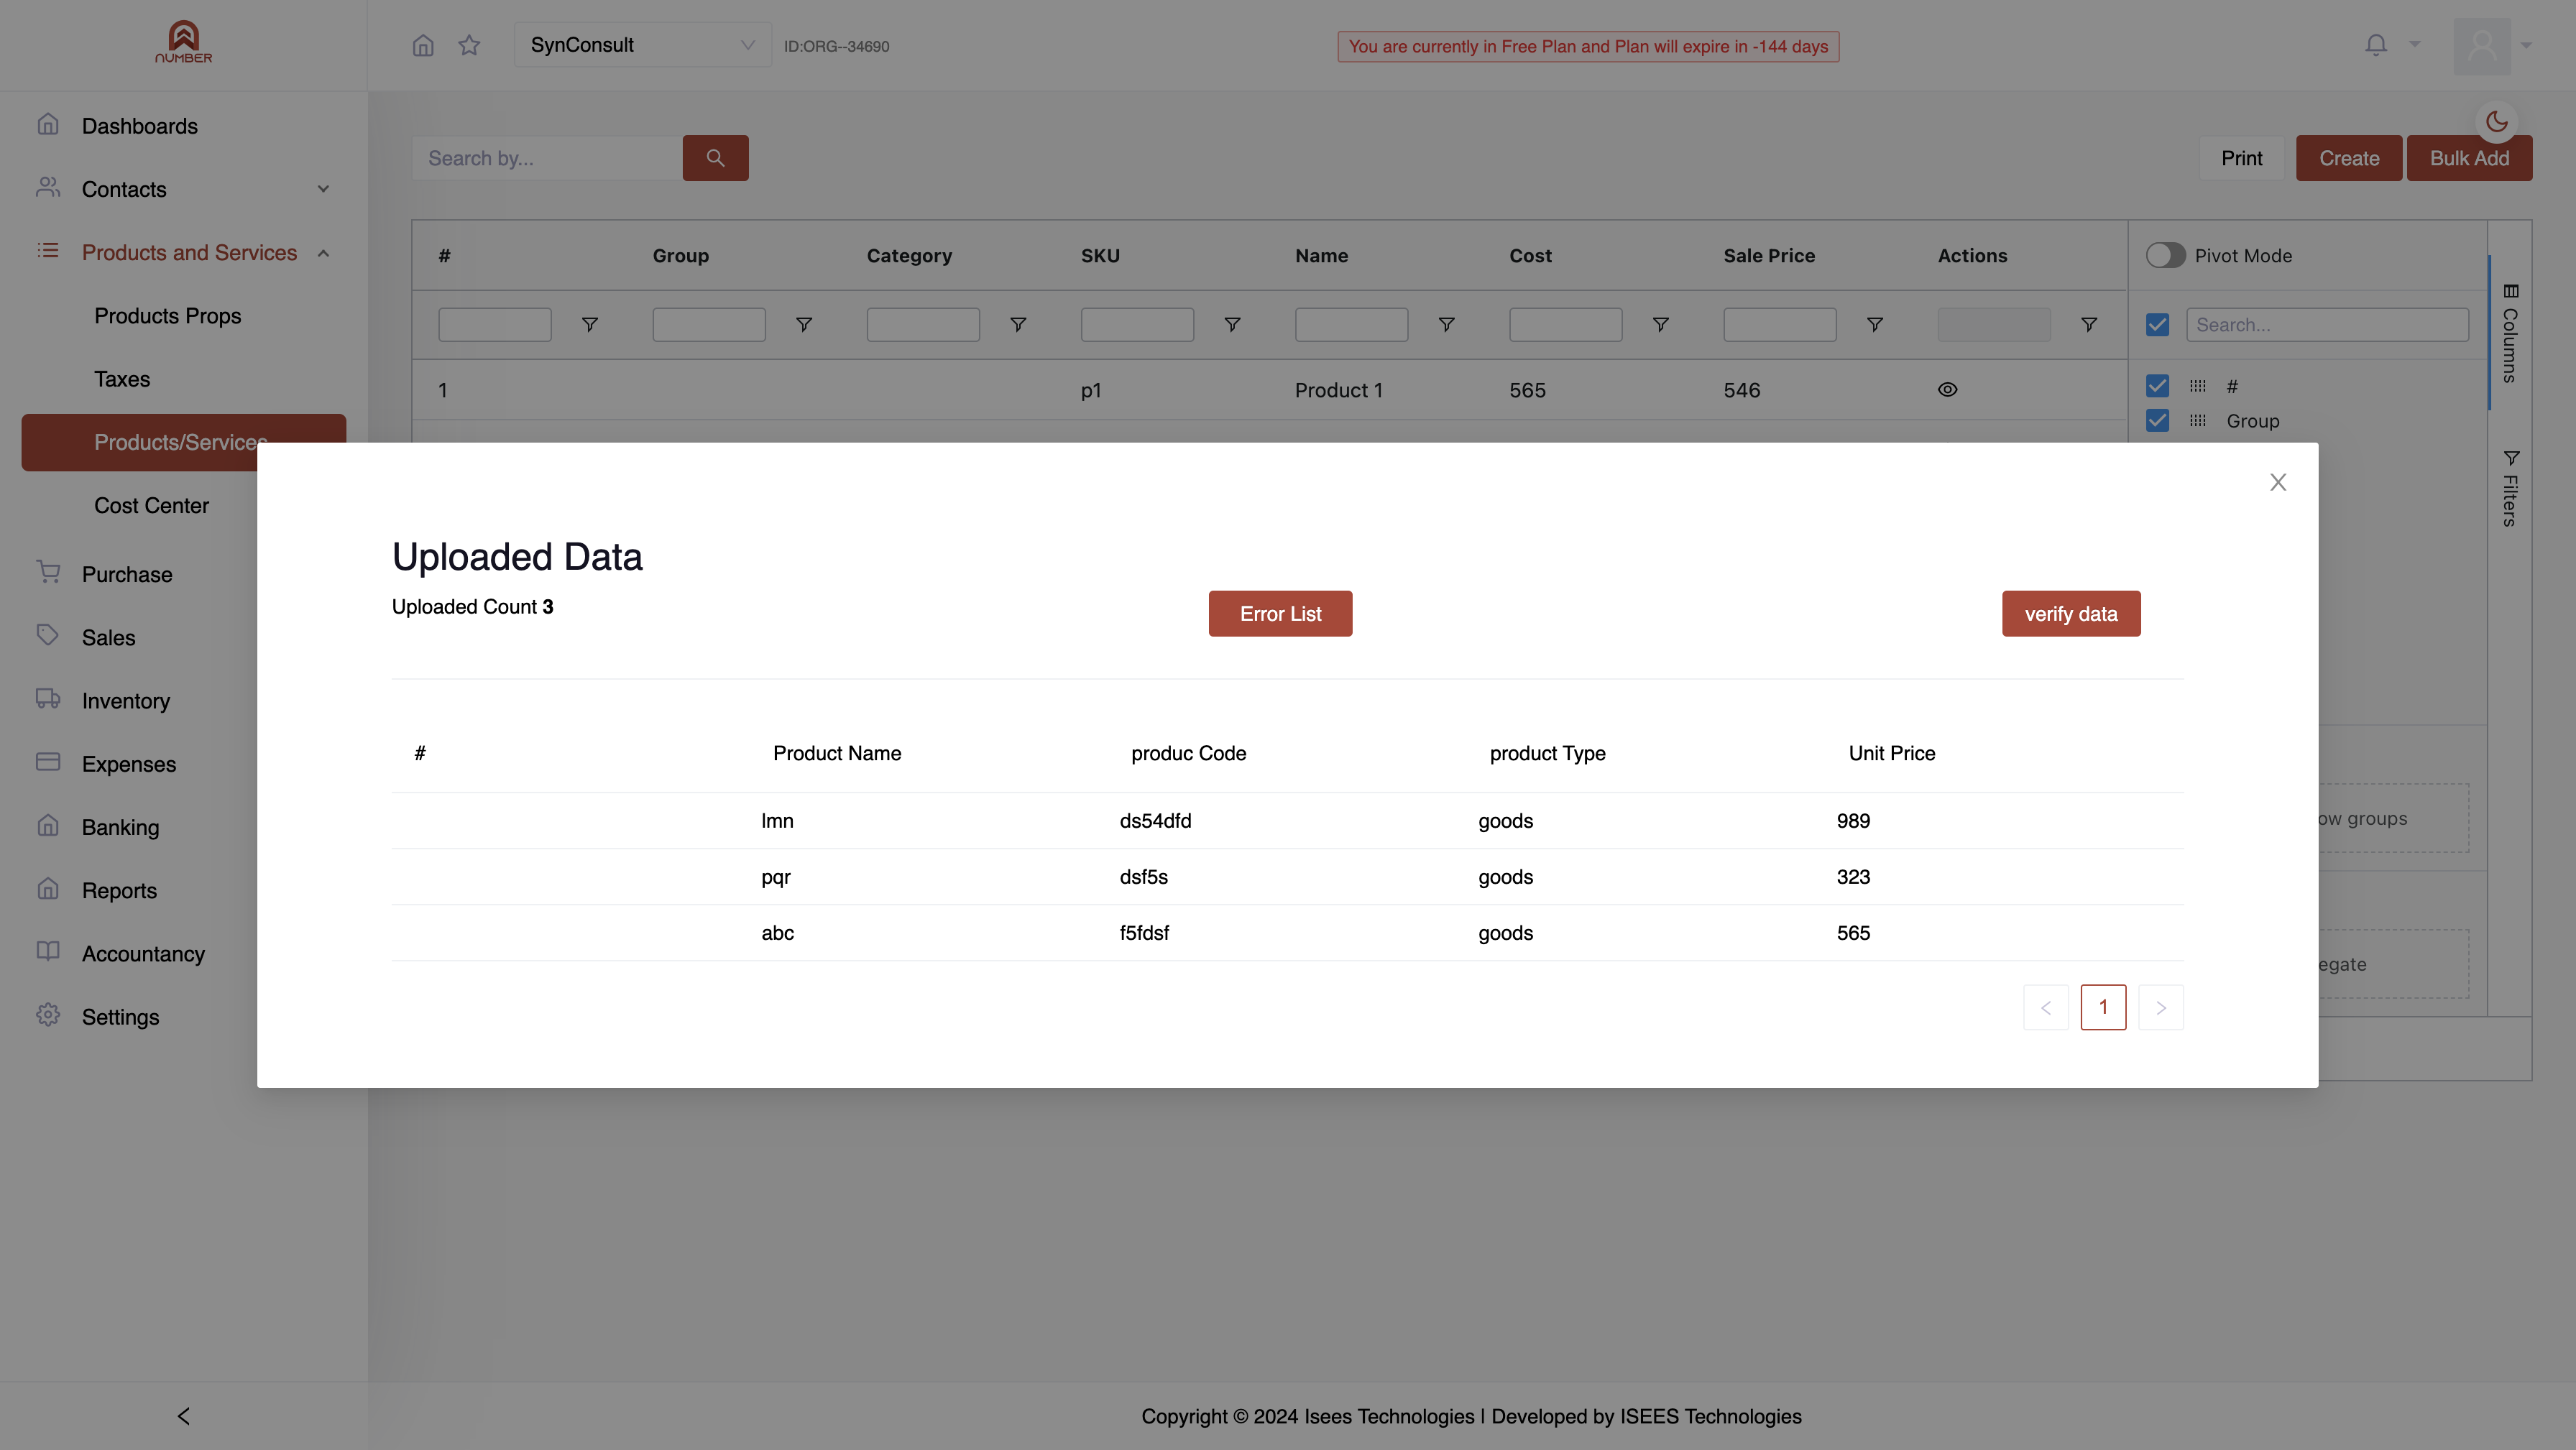Toggle Pivot Mode switch
This screenshot has height=1450, width=2576.
point(2165,255)
